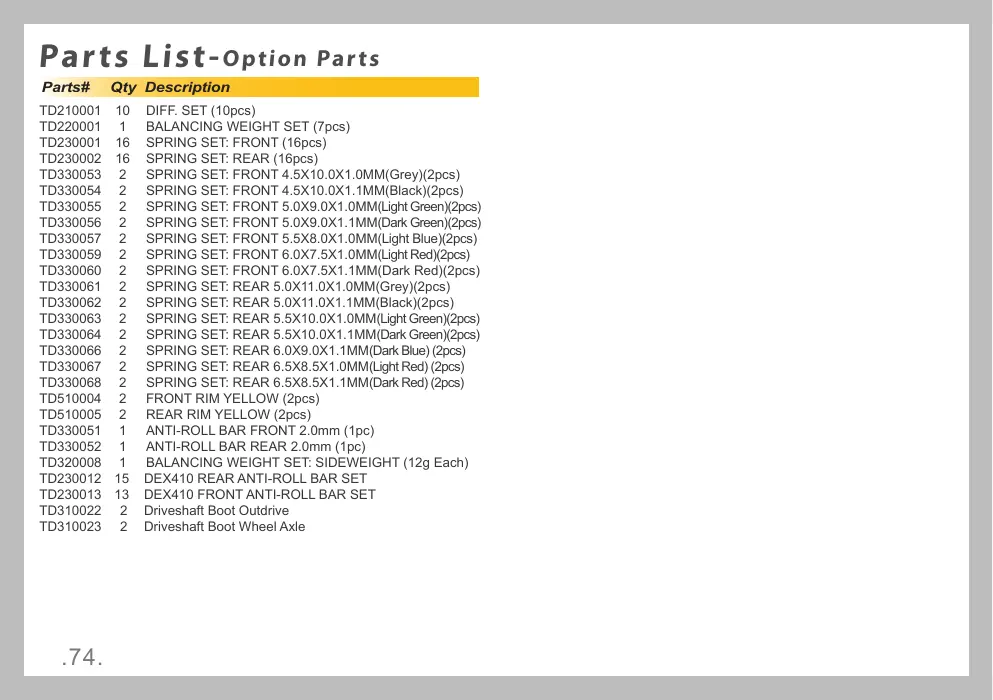Select the front Light Green spring description

point(313,207)
